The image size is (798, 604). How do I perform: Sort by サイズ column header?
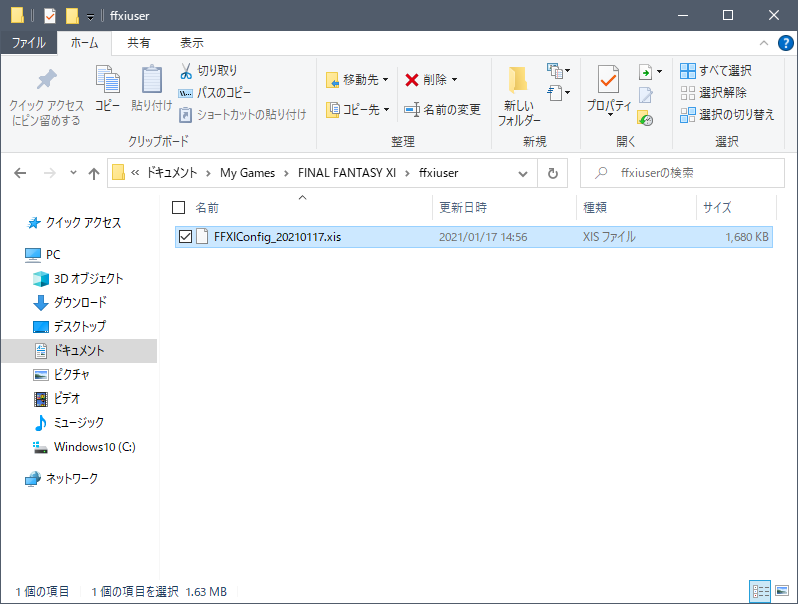(717, 208)
